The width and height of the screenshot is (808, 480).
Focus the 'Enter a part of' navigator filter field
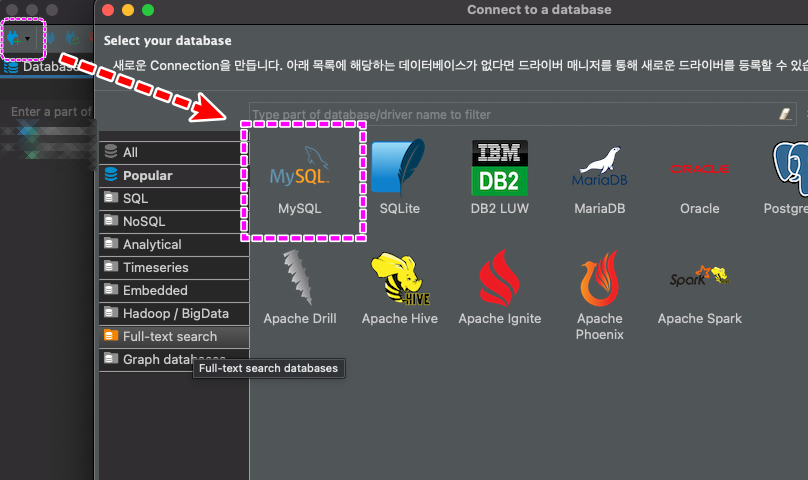(x=50, y=112)
